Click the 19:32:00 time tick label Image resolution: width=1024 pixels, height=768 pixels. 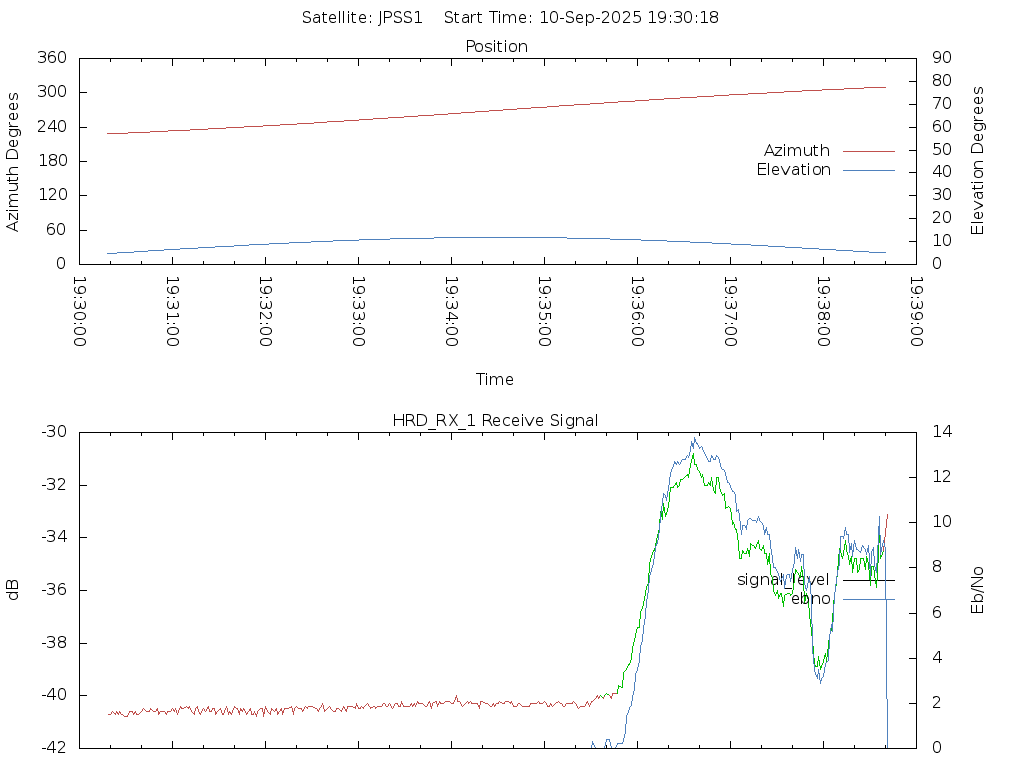click(x=266, y=312)
